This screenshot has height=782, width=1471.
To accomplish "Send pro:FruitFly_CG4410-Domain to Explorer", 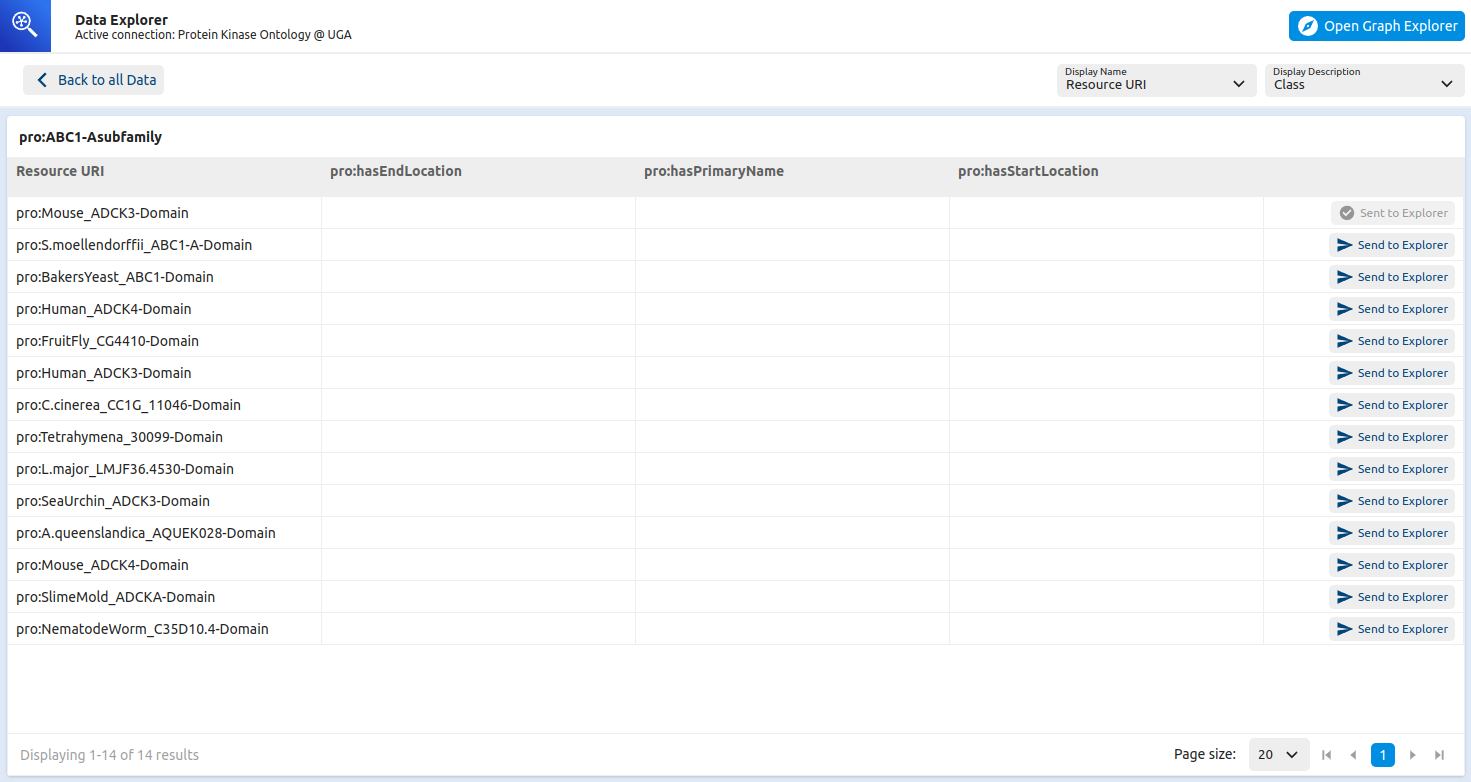I will pyautogui.click(x=1391, y=341).
